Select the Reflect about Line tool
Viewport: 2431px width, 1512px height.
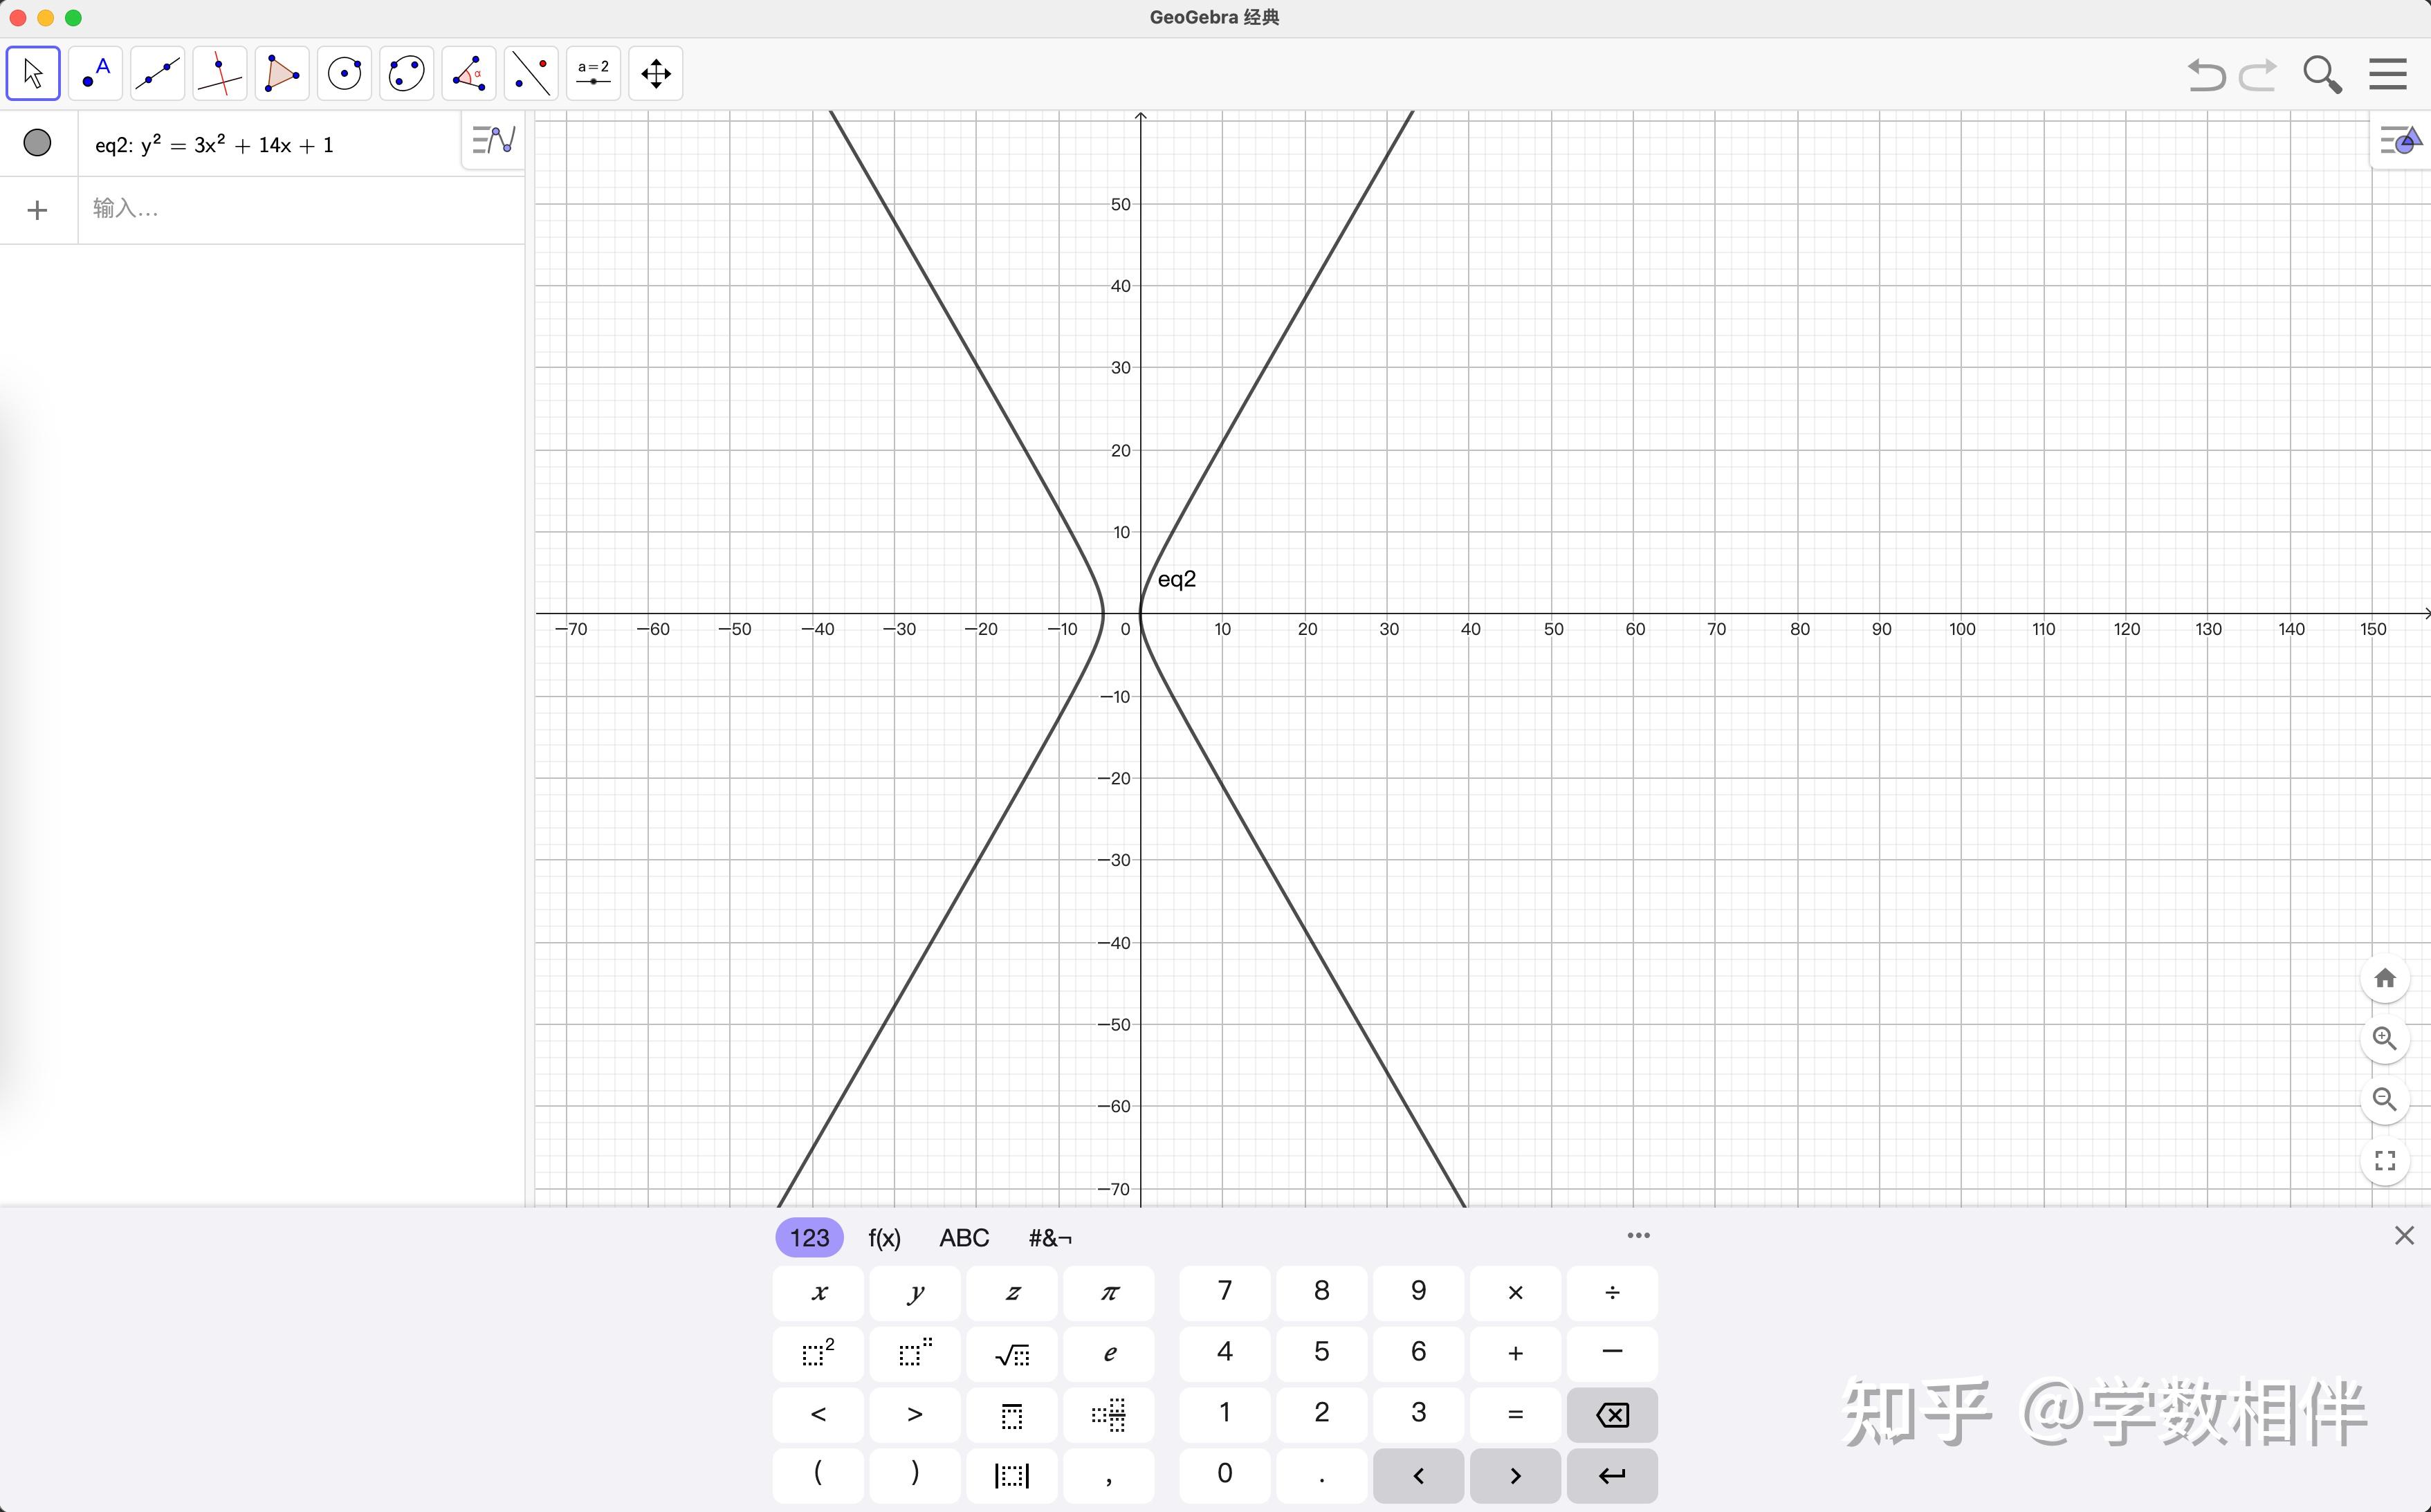pos(531,73)
